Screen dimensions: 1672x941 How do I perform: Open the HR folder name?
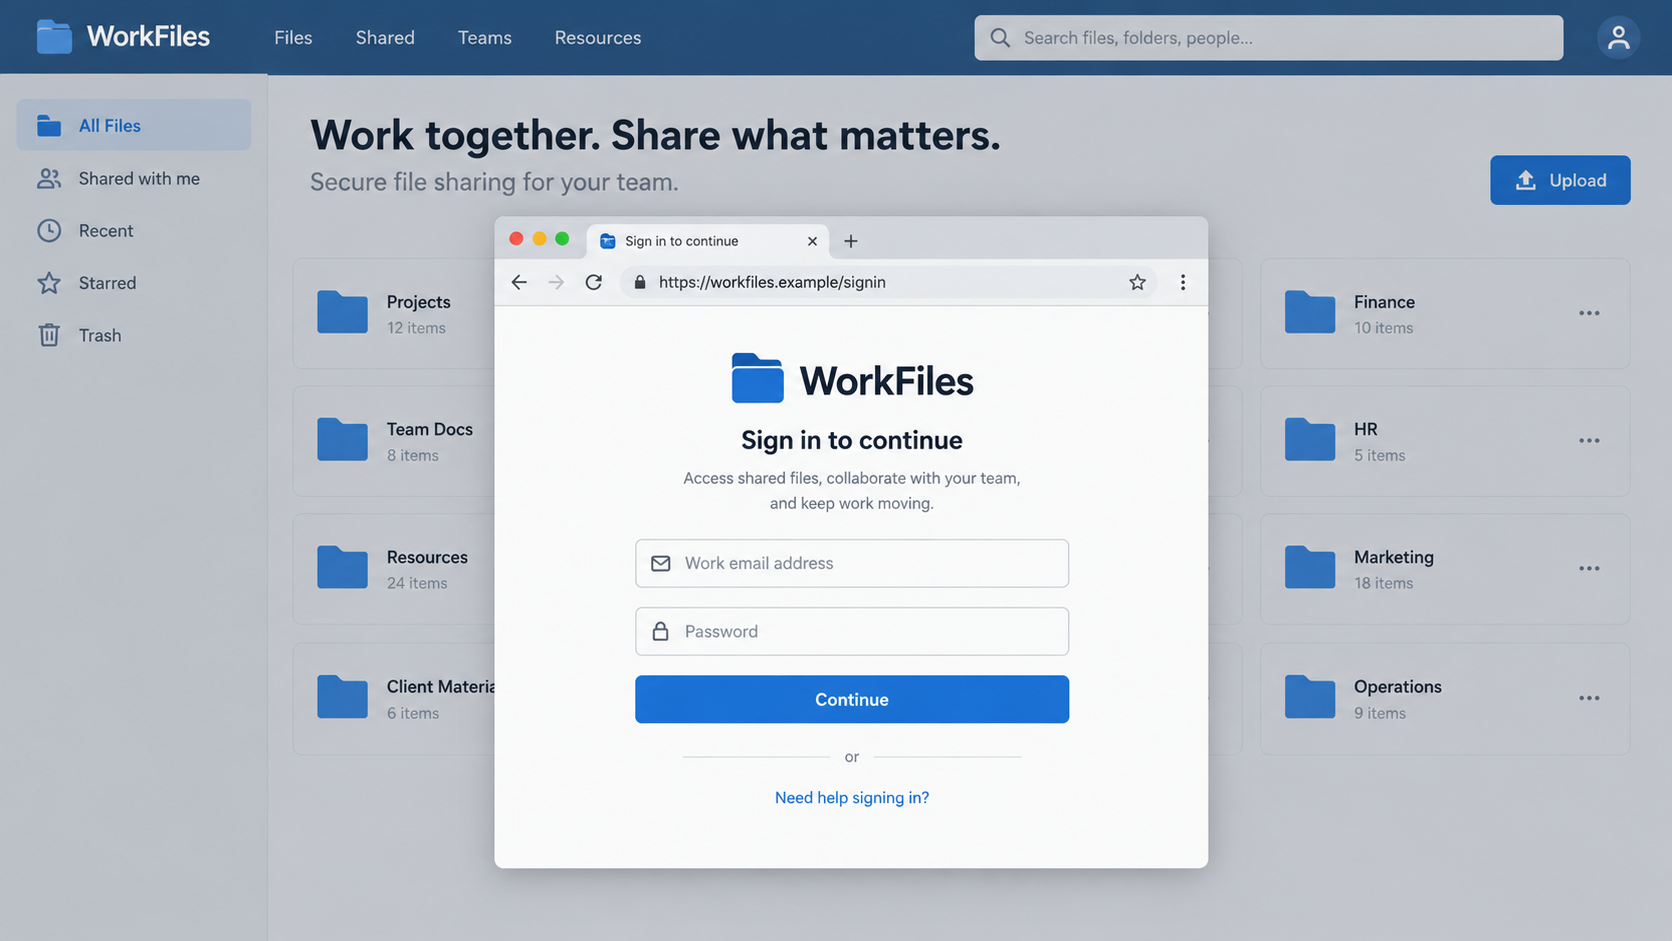(1366, 429)
